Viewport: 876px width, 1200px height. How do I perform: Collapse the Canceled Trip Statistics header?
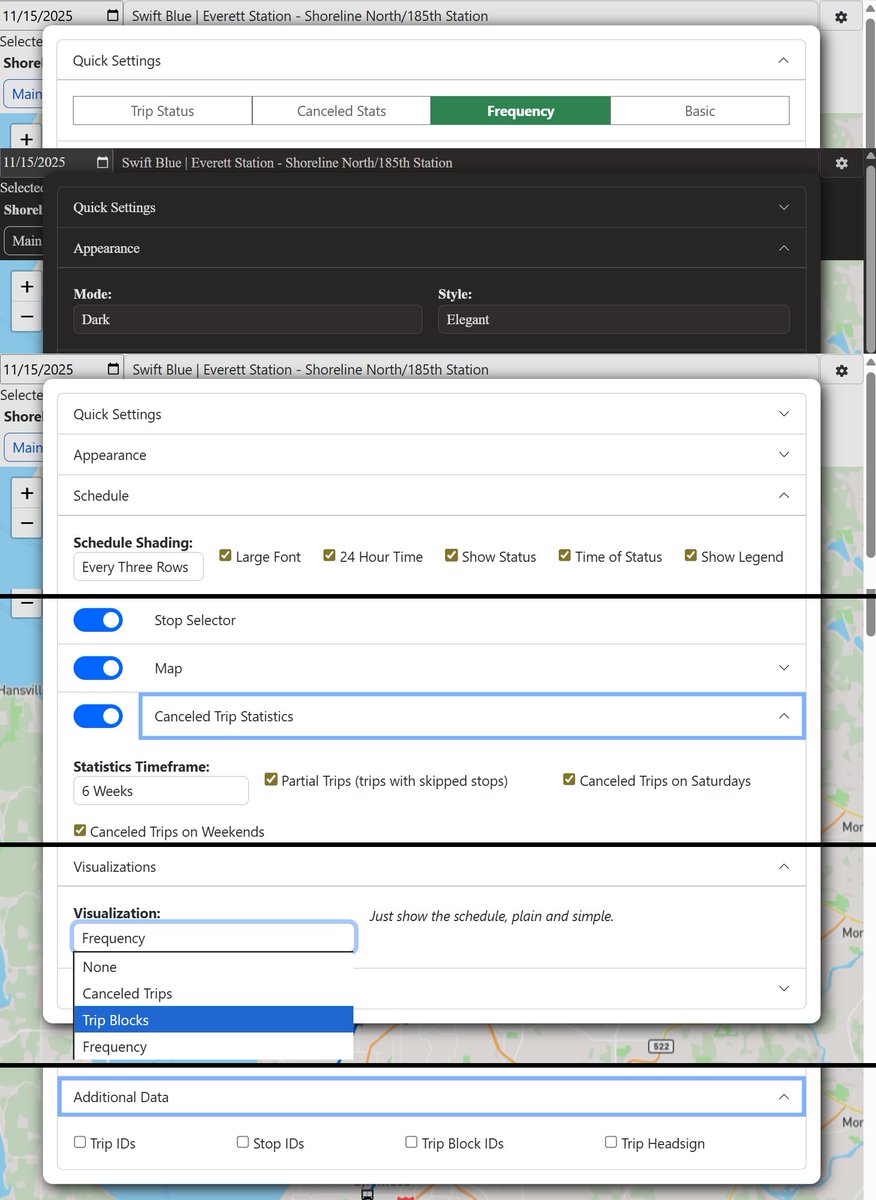pos(473,716)
